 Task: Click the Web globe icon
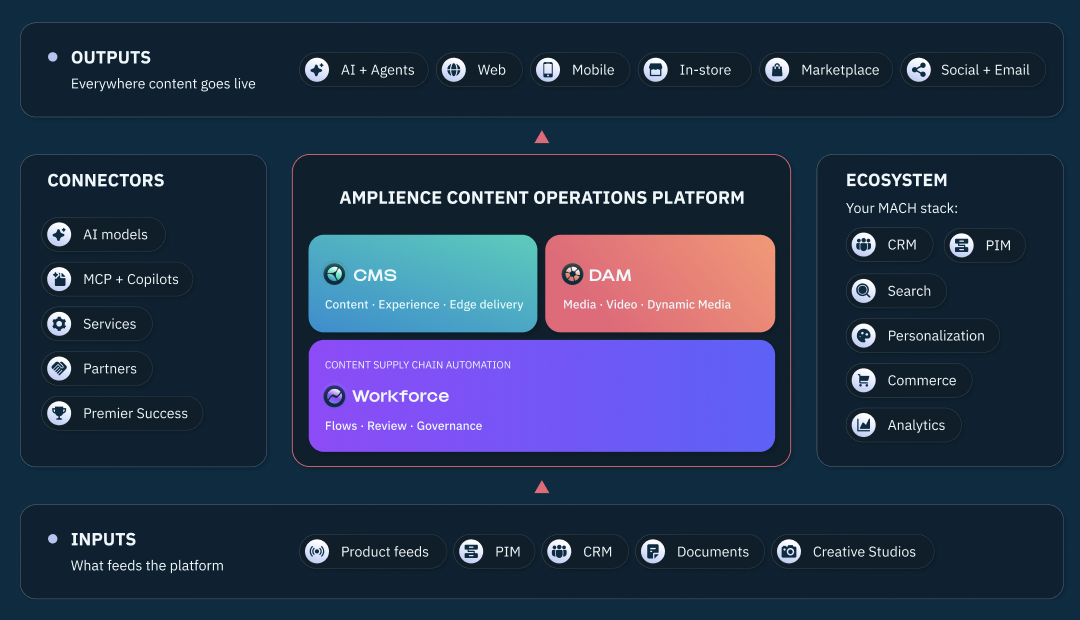[x=453, y=70]
